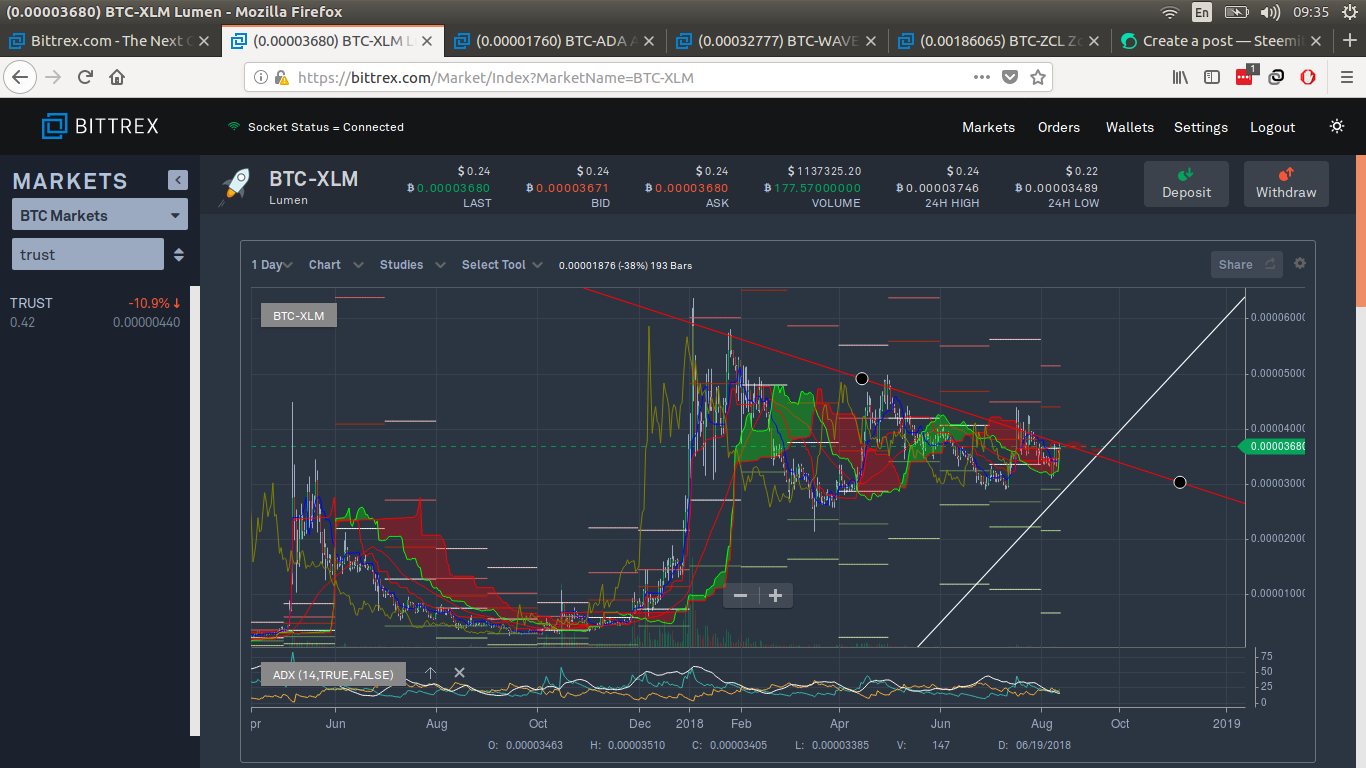Click the chart Share button
This screenshot has width=1366, height=768.
pos(1246,264)
